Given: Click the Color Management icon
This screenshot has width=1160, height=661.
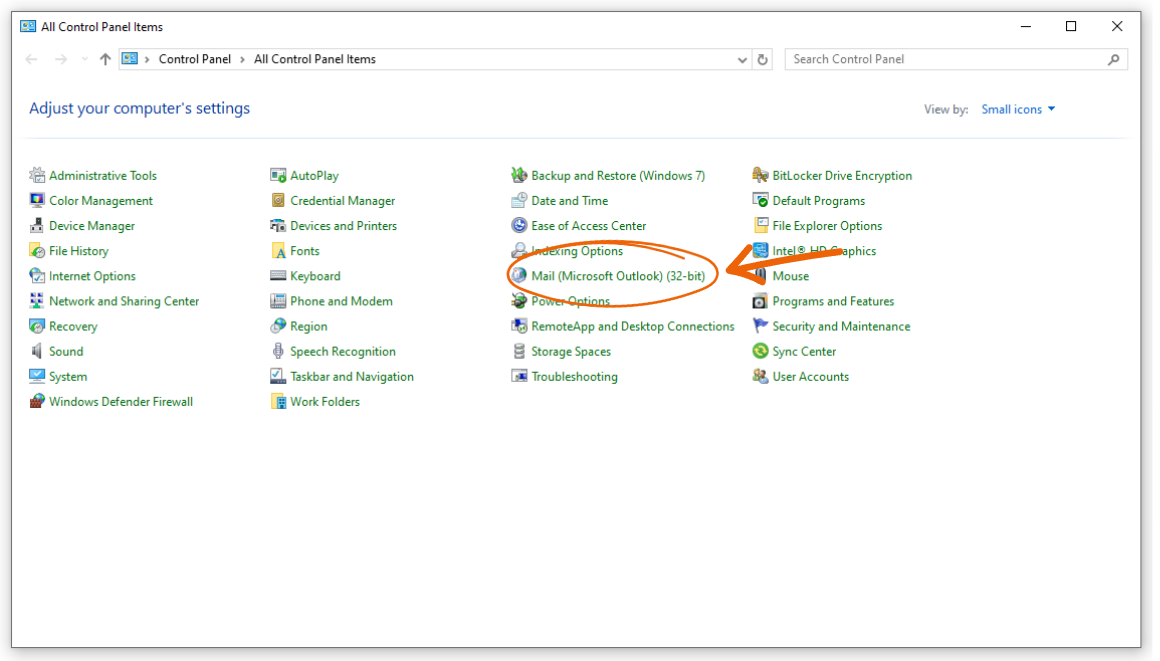Looking at the screenshot, I should click(37, 201).
